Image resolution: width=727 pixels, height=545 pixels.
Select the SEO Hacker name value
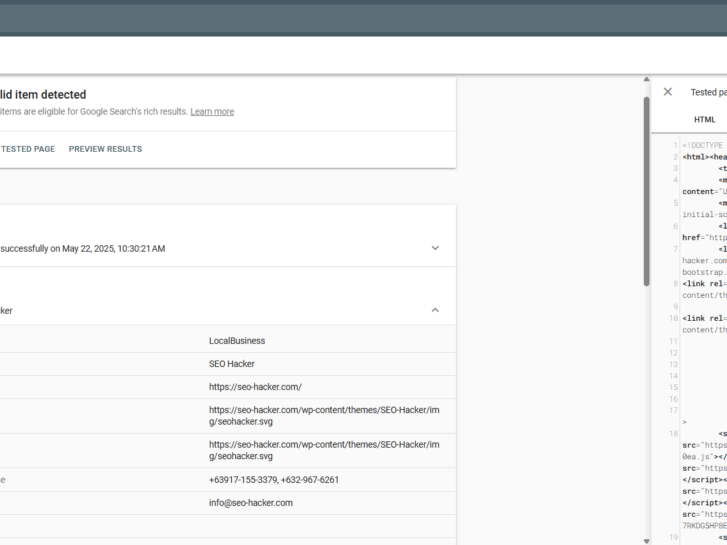[x=231, y=364]
